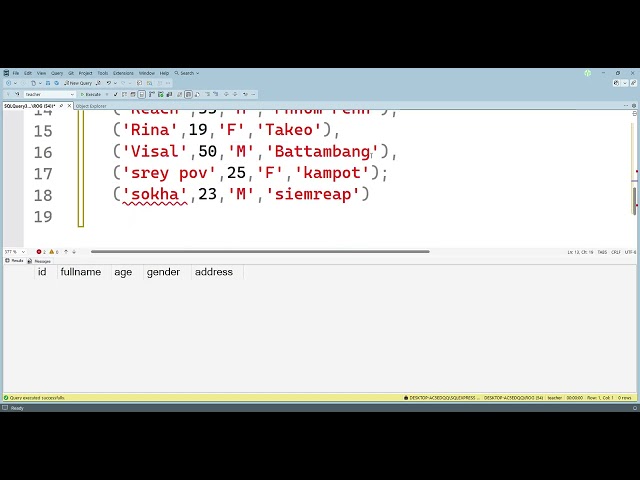The height and width of the screenshot is (480, 640).
Task: Open the teacher database dropdown
Action: click(x=49, y=94)
